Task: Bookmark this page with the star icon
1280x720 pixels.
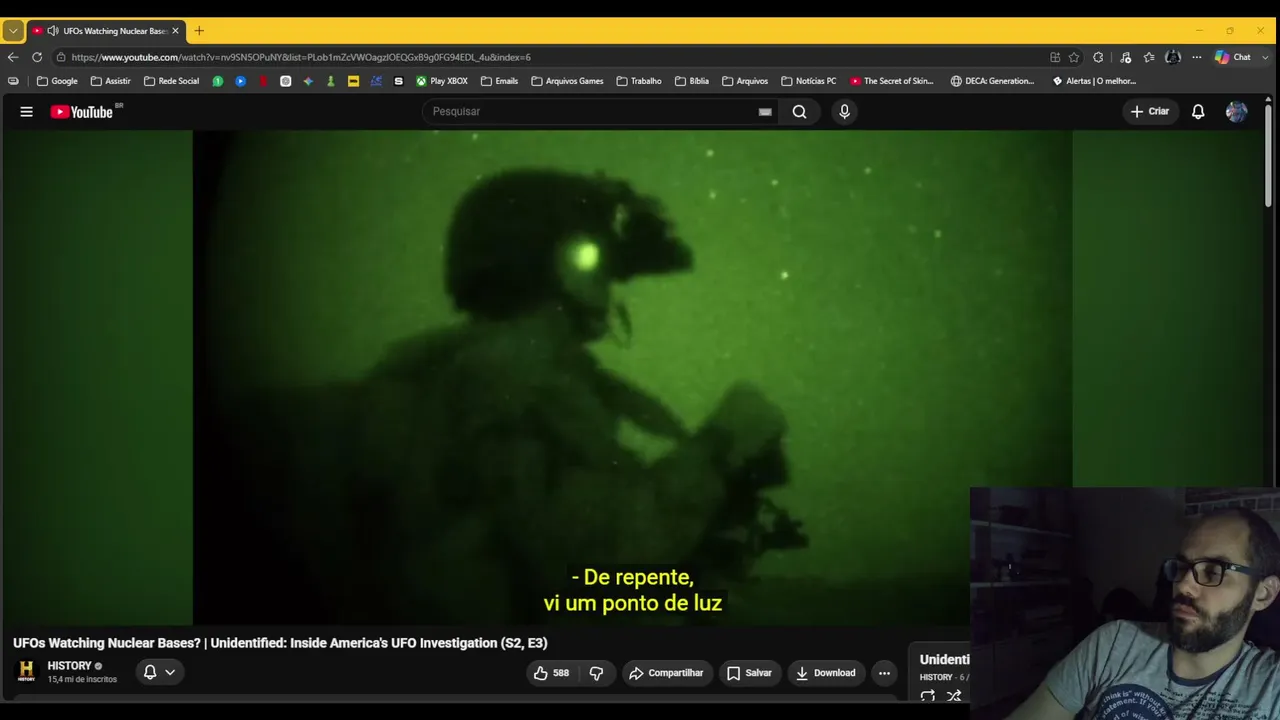Action: click(x=1074, y=57)
